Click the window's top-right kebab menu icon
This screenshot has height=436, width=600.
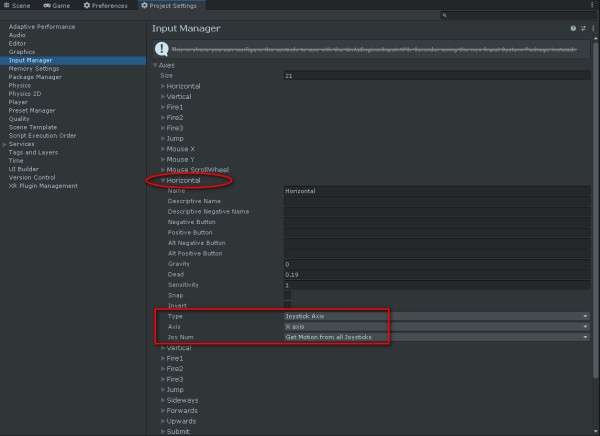(x=592, y=6)
